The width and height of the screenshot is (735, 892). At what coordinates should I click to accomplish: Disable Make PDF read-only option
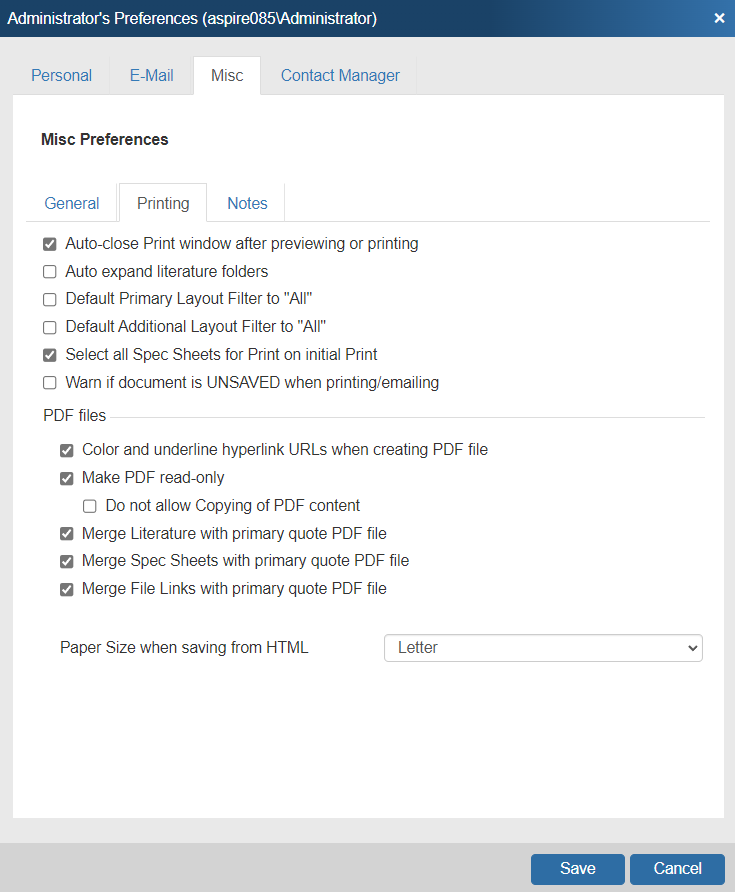point(66,478)
